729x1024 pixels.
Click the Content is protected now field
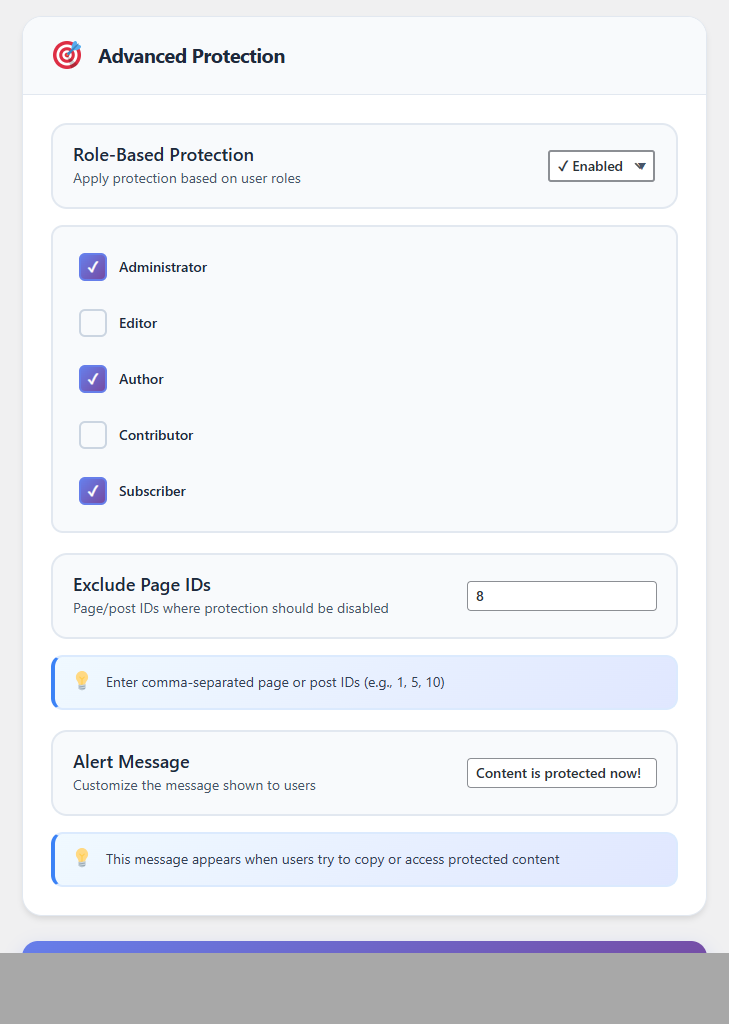(561, 772)
